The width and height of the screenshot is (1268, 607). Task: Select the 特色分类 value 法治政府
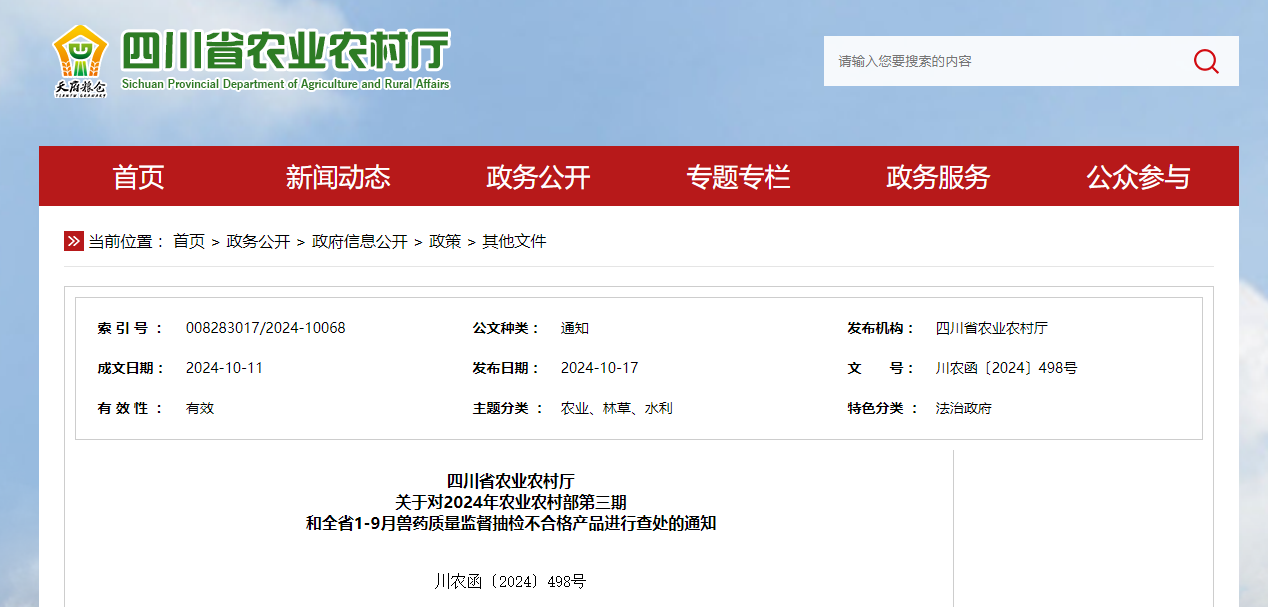point(963,408)
